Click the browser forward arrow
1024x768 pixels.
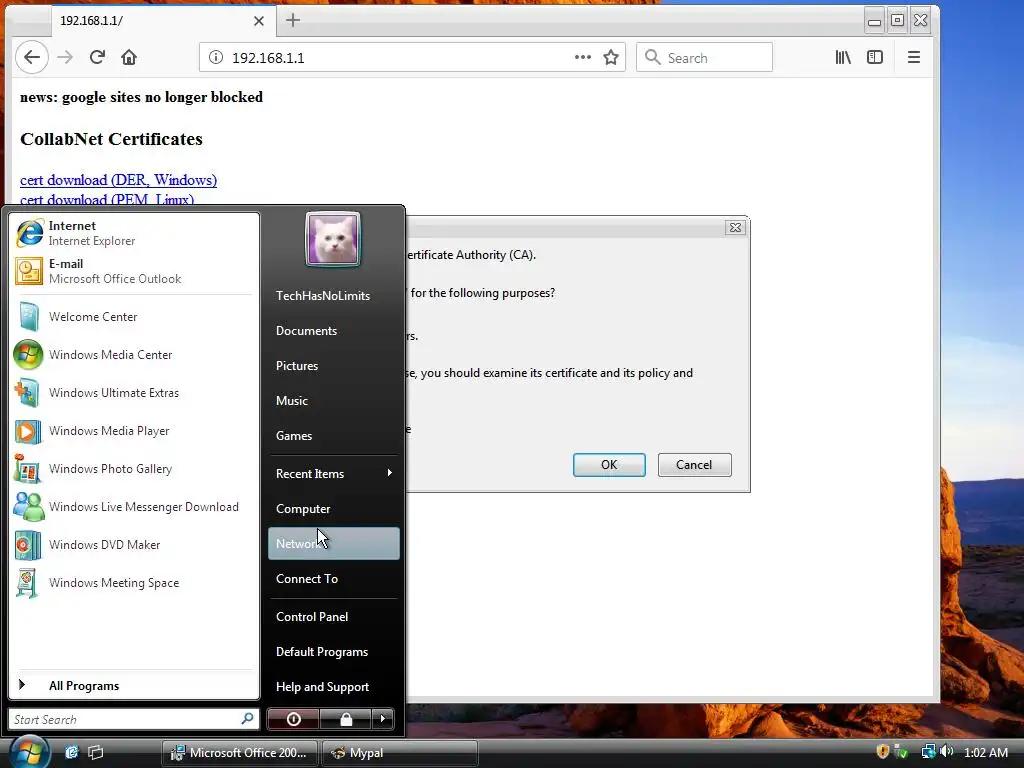pyautogui.click(x=65, y=57)
